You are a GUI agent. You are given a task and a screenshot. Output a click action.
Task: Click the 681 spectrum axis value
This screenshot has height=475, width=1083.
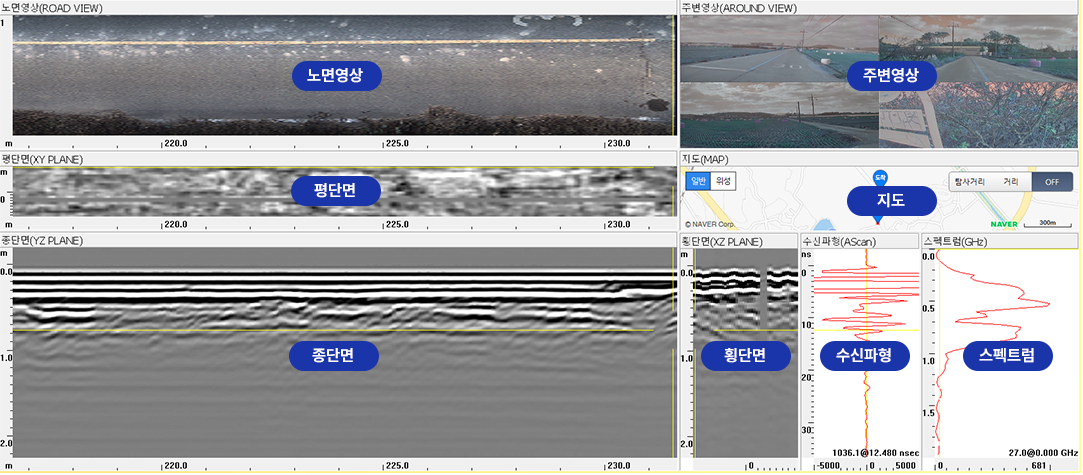pyautogui.click(x=1041, y=465)
